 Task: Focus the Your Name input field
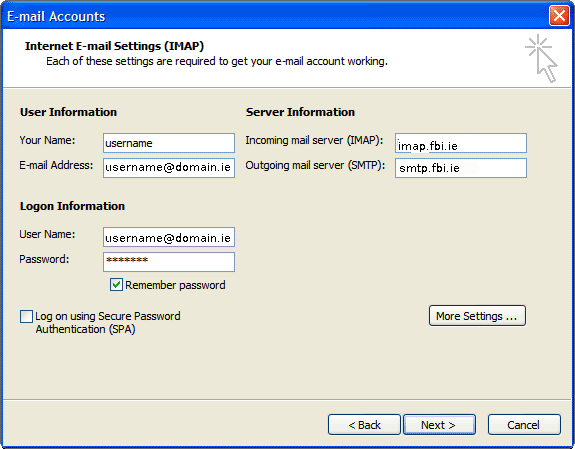point(169,143)
